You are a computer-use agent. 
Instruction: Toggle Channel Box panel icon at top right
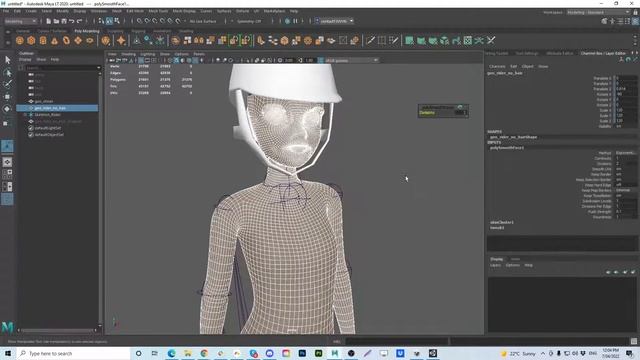click(635, 21)
